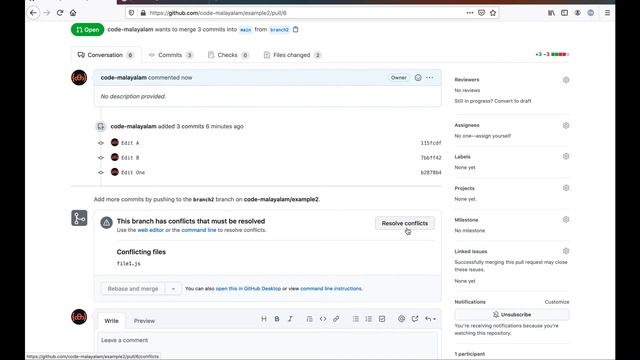Open Projects settings gear

pos(566,188)
